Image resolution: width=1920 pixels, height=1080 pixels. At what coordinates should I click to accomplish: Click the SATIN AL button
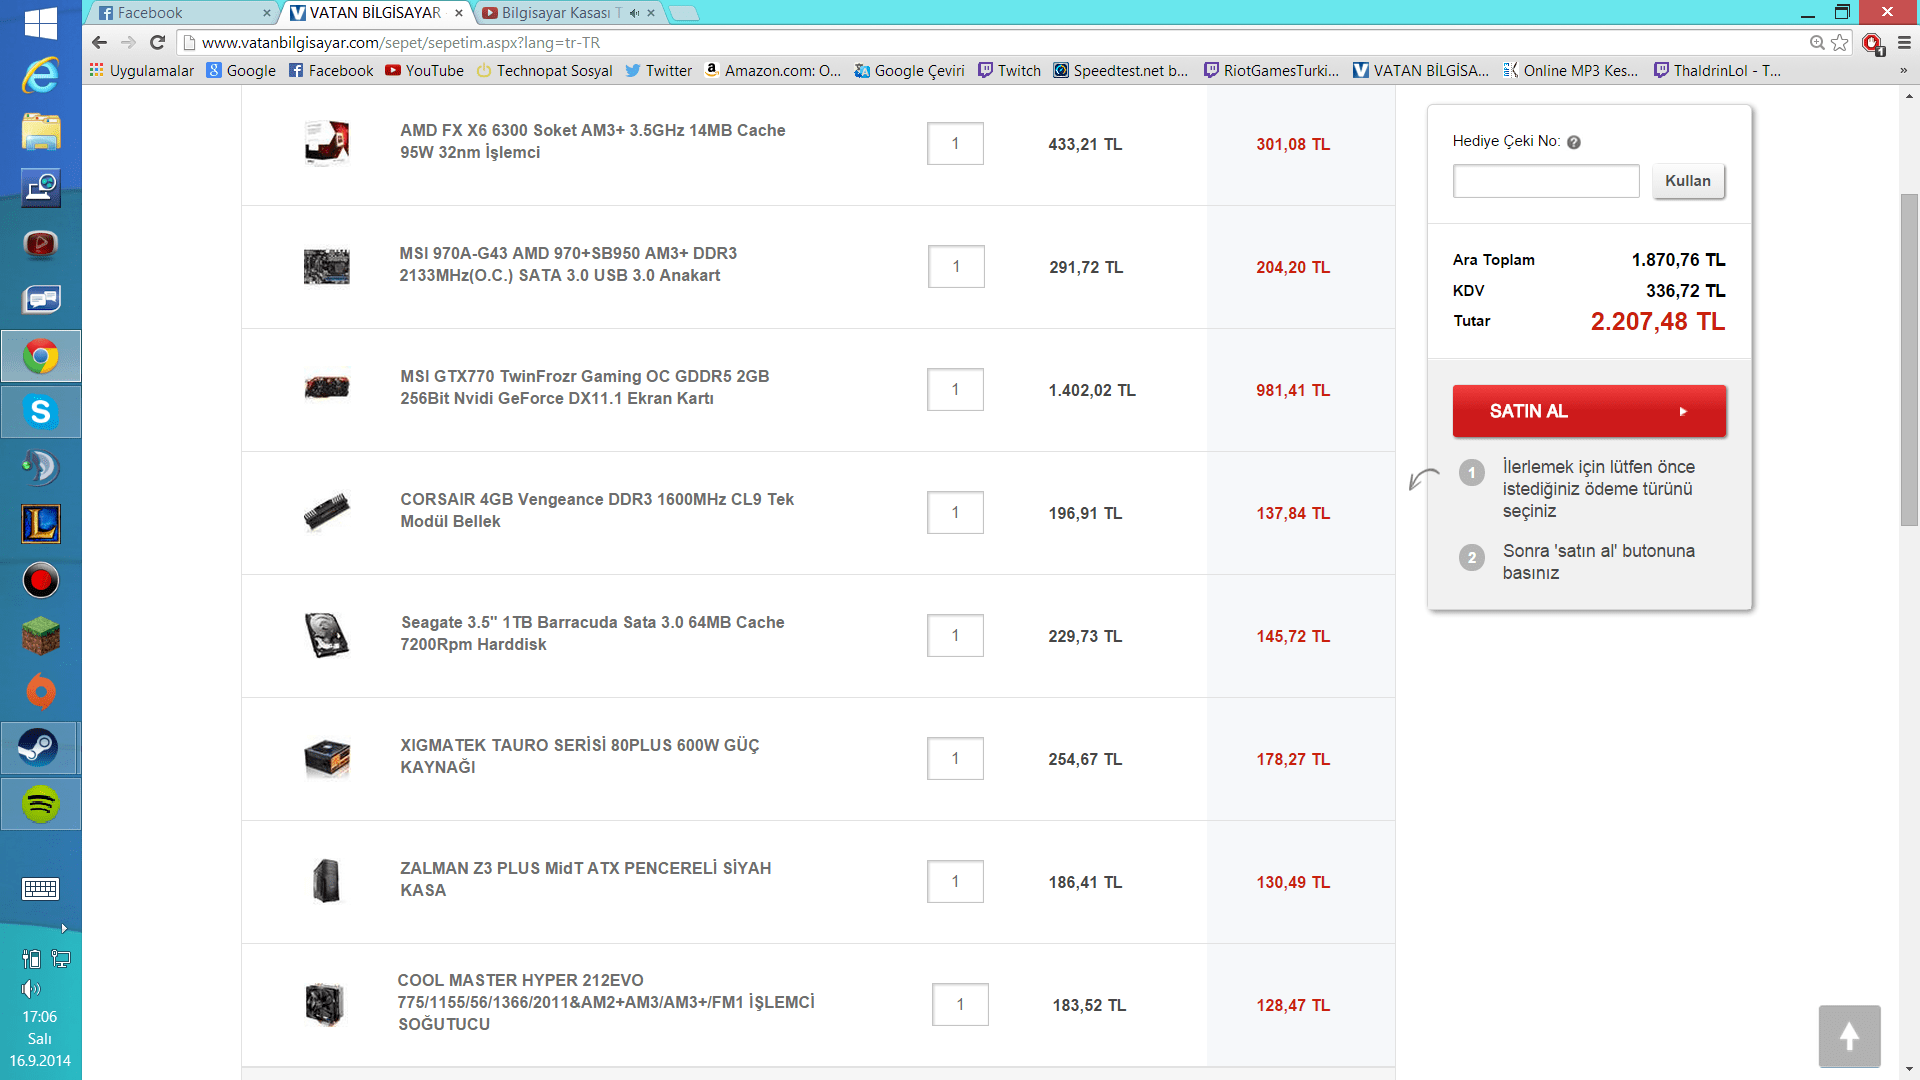tap(1589, 411)
